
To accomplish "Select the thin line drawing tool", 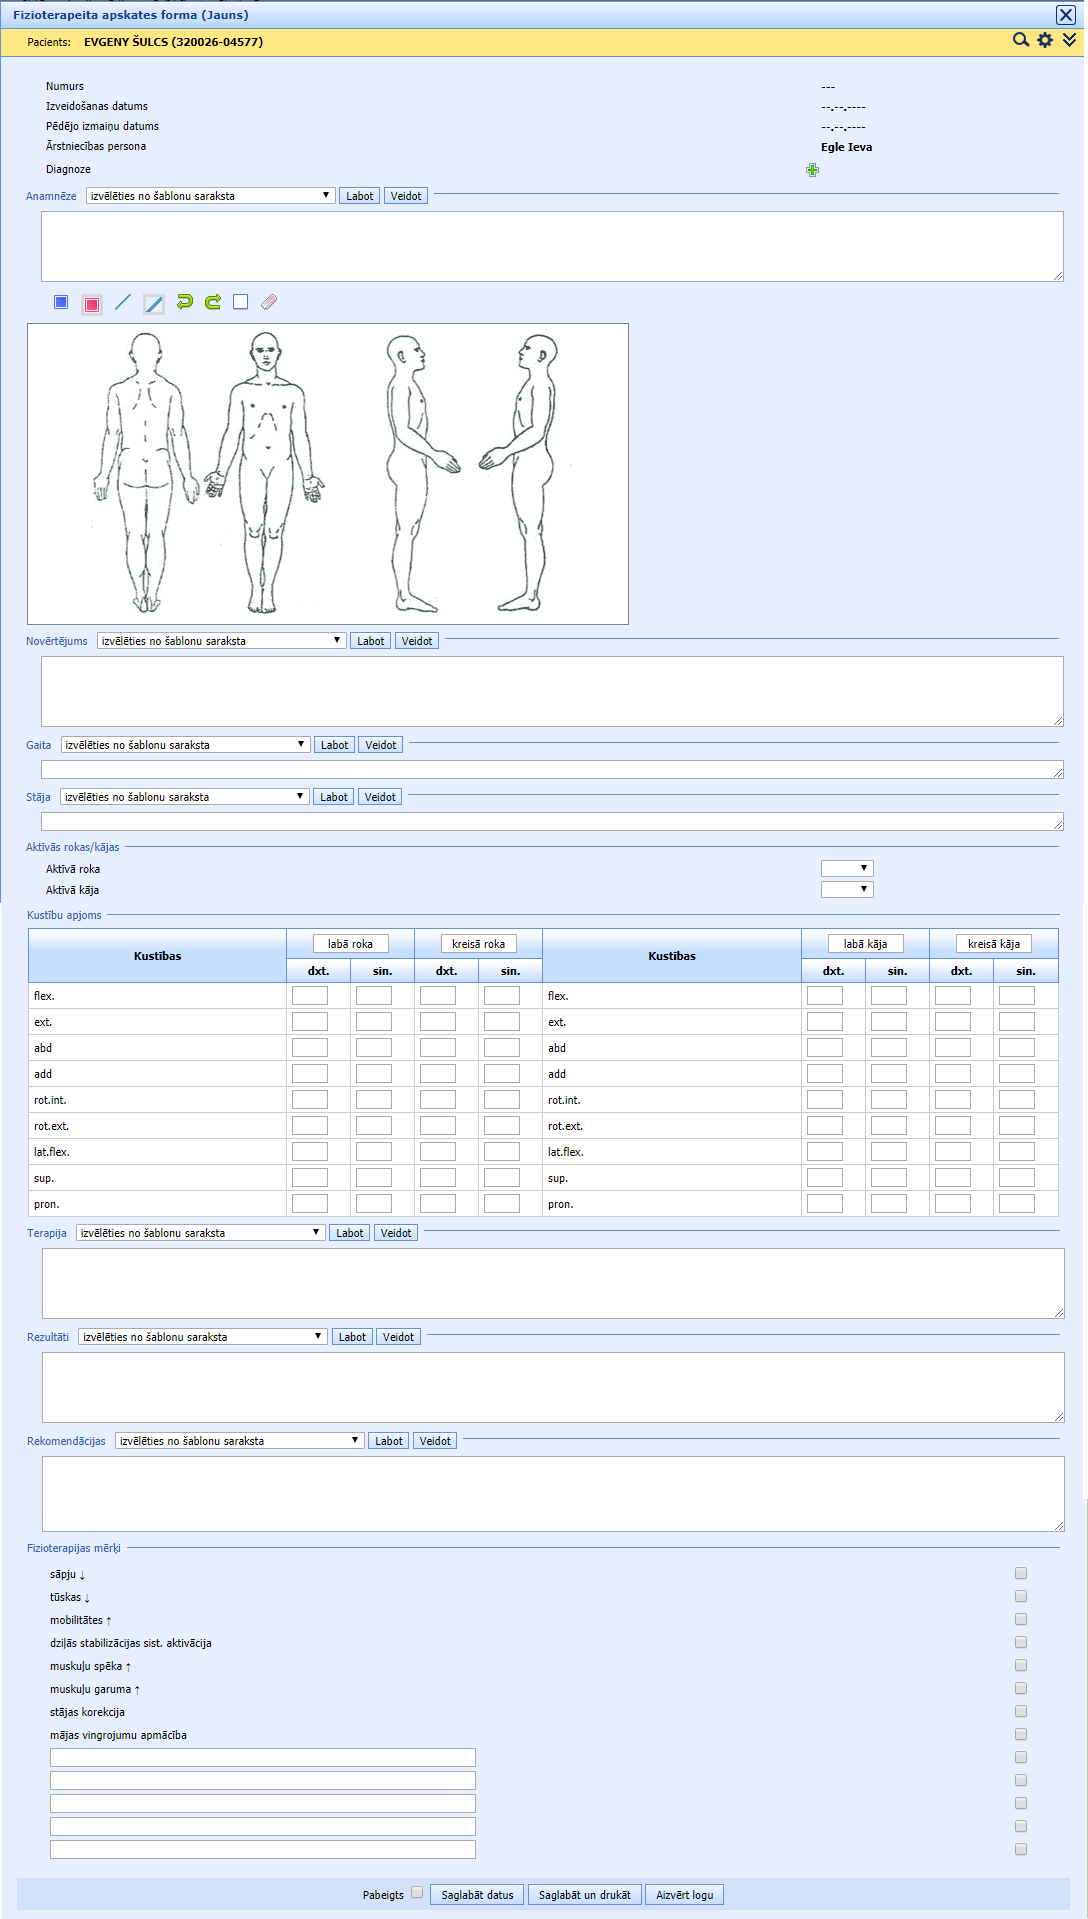I will tap(123, 302).
